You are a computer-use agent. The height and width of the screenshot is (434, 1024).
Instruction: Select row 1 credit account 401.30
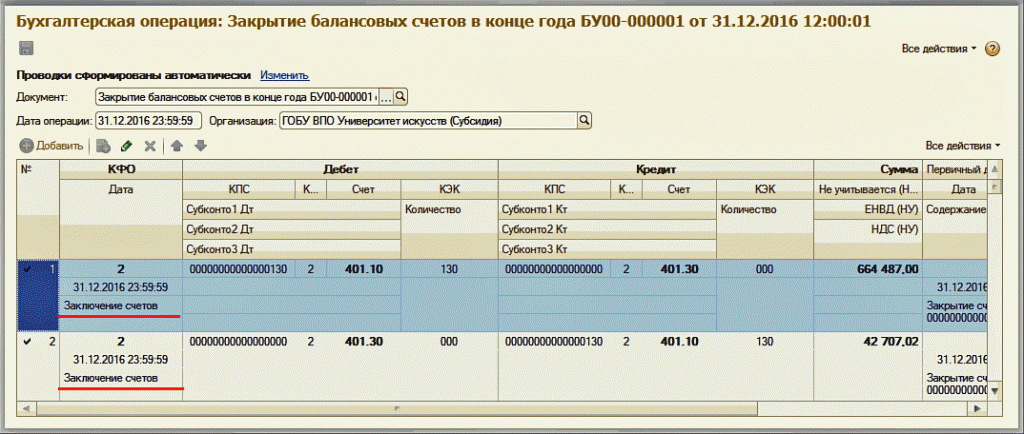pos(679,269)
